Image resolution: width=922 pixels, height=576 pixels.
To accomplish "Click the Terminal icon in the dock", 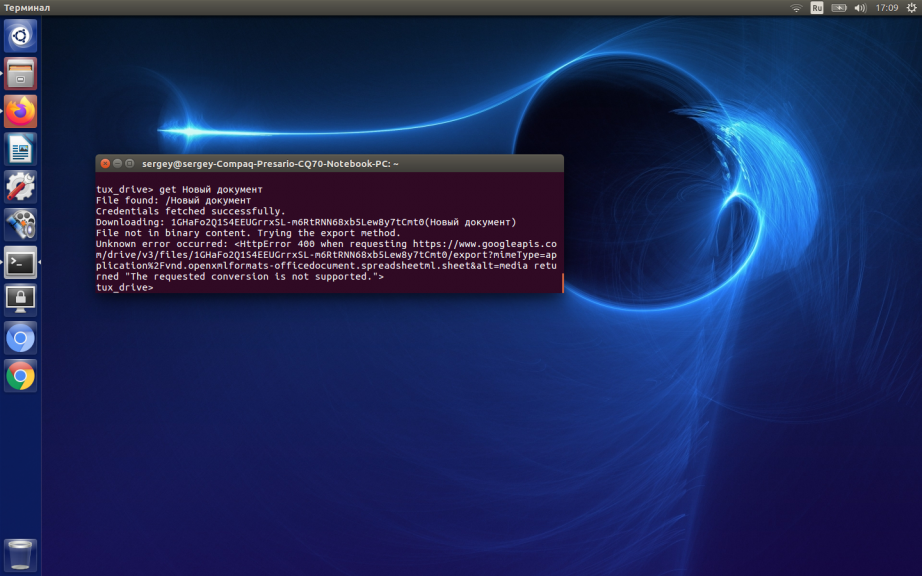I will coord(20,262).
